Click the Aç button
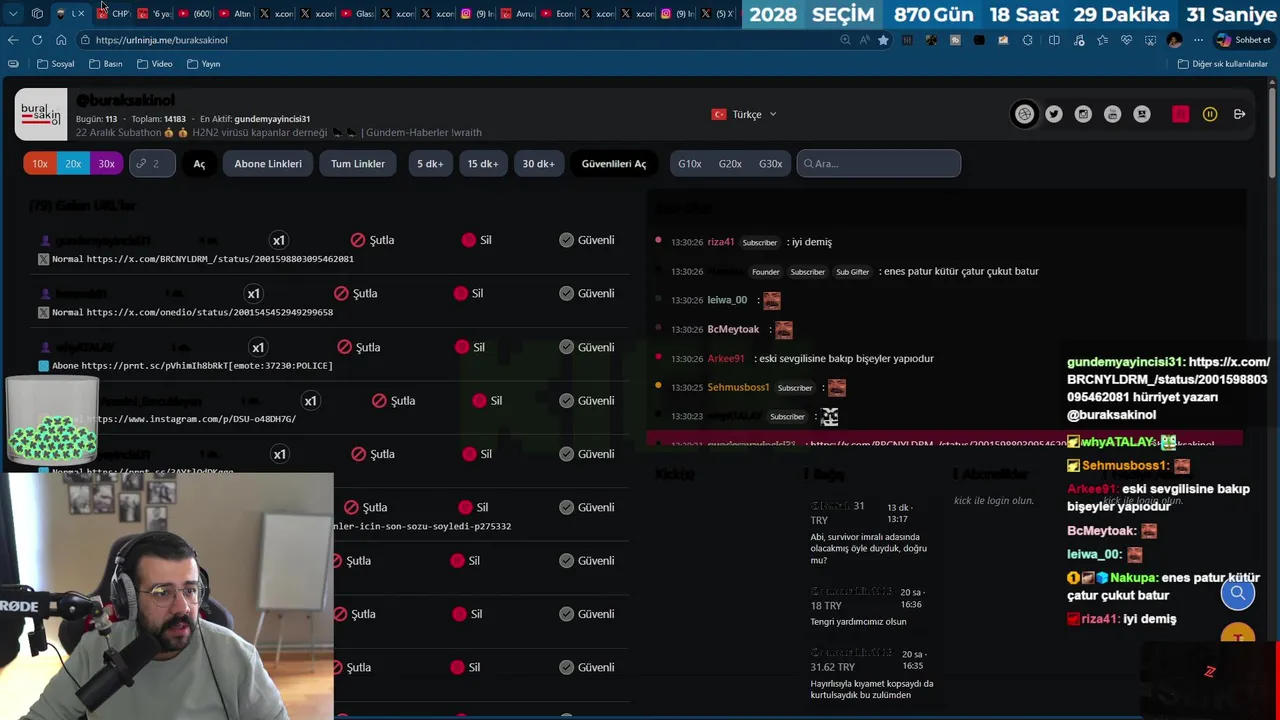This screenshot has height=720, width=1280. pyautogui.click(x=199, y=164)
